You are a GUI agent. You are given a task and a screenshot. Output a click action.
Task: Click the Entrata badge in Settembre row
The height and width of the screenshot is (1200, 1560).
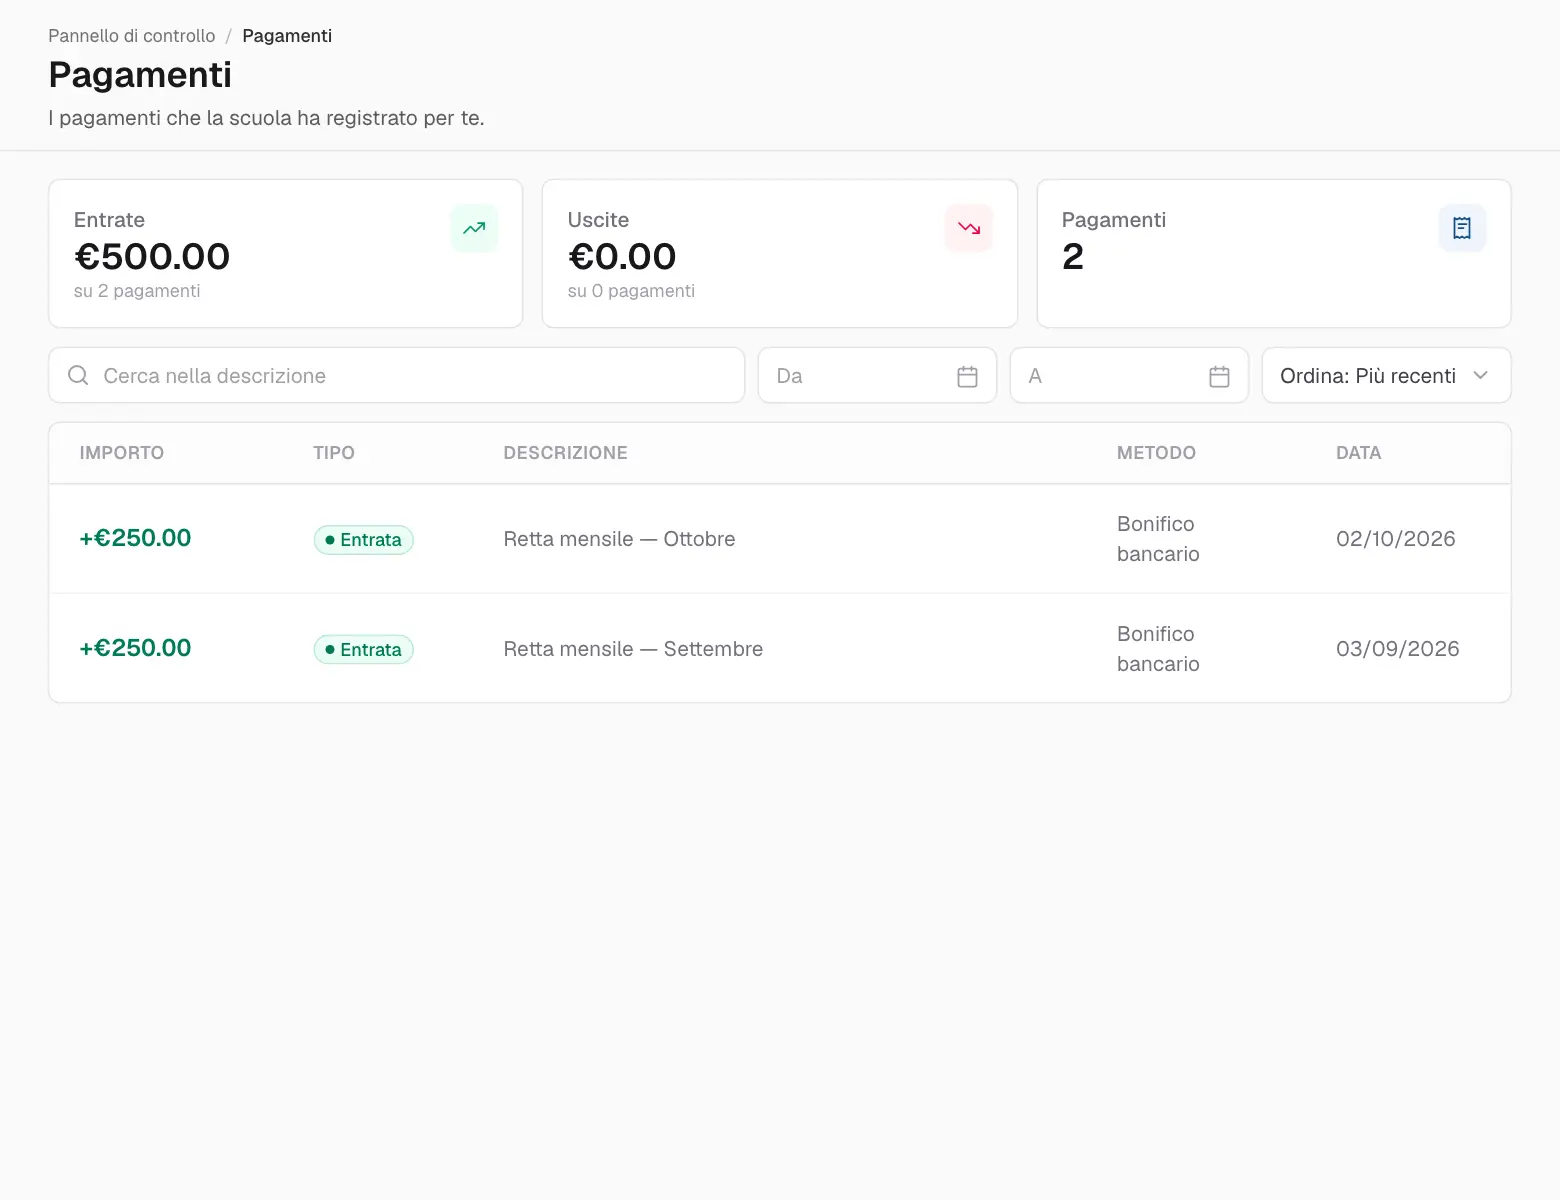(x=363, y=650)
